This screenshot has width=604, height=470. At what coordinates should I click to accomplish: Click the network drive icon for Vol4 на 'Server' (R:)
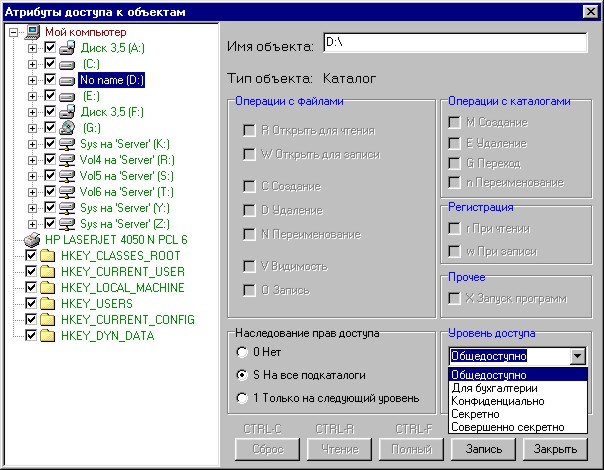[67, 160]
